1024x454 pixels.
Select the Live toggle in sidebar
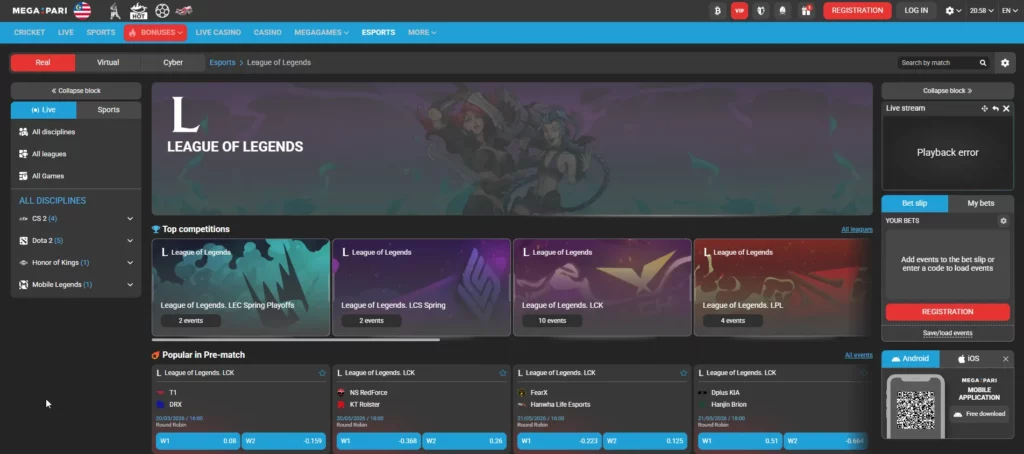(44, 110)
